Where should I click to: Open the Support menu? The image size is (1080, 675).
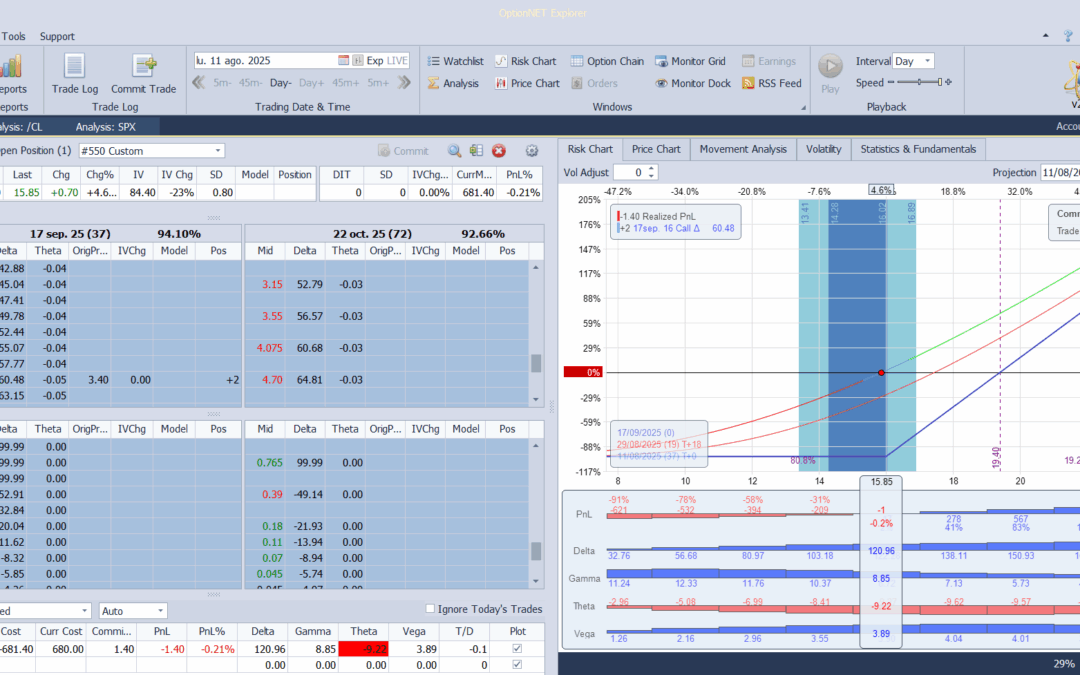57,37
